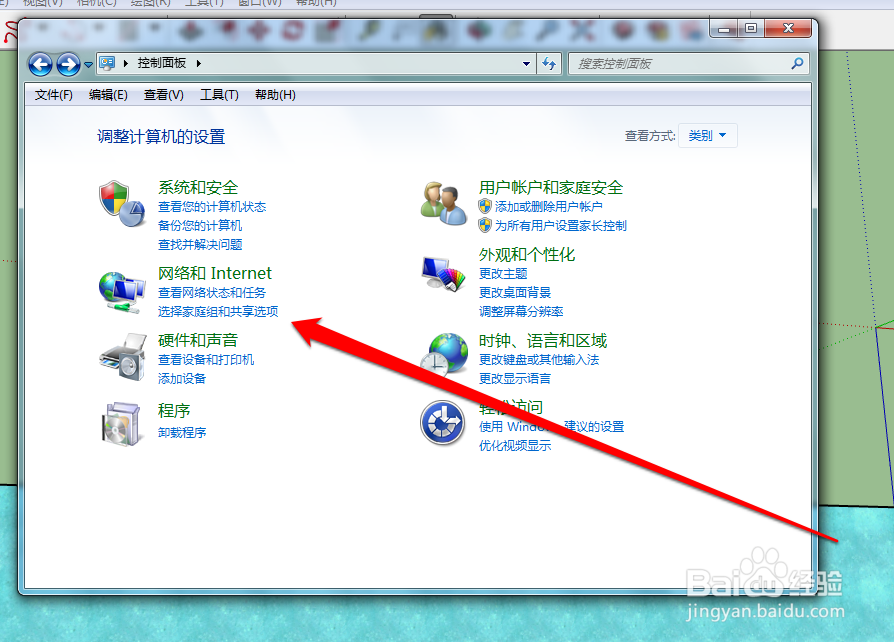Click 添加设备 link
Image resolution: width=894 pixels, height=642 pixels.
(x=182, y=379)
